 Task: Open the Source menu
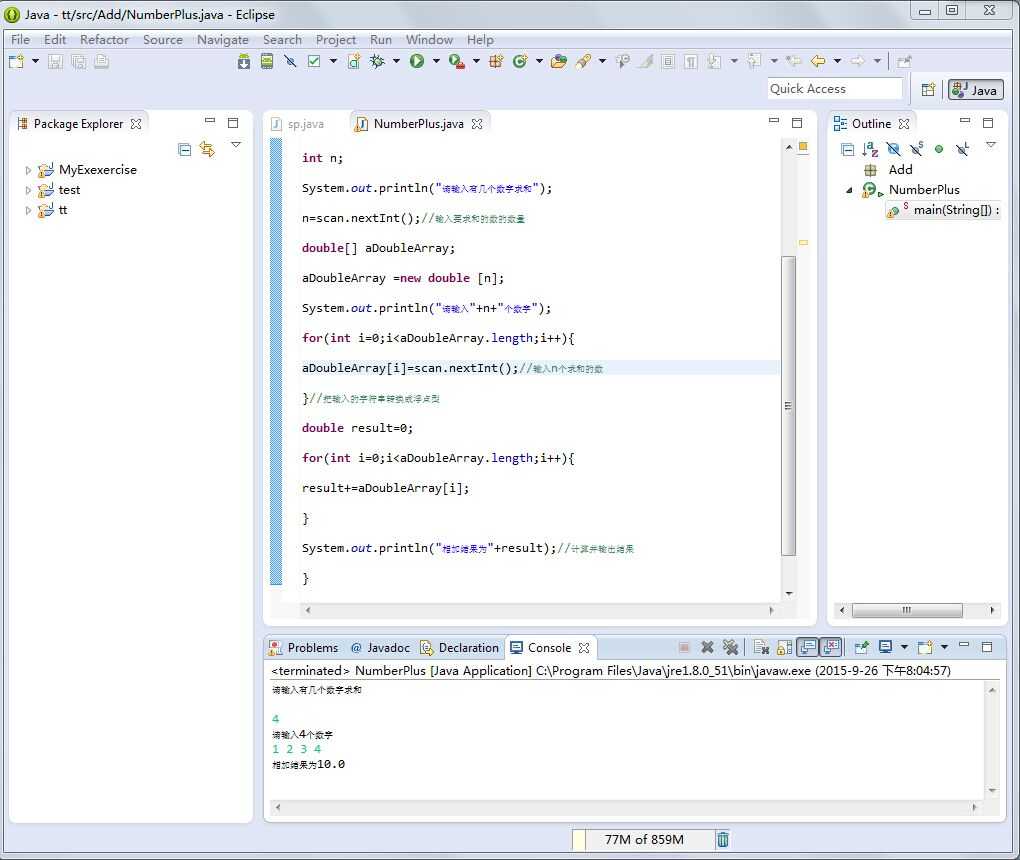[163, 40]
